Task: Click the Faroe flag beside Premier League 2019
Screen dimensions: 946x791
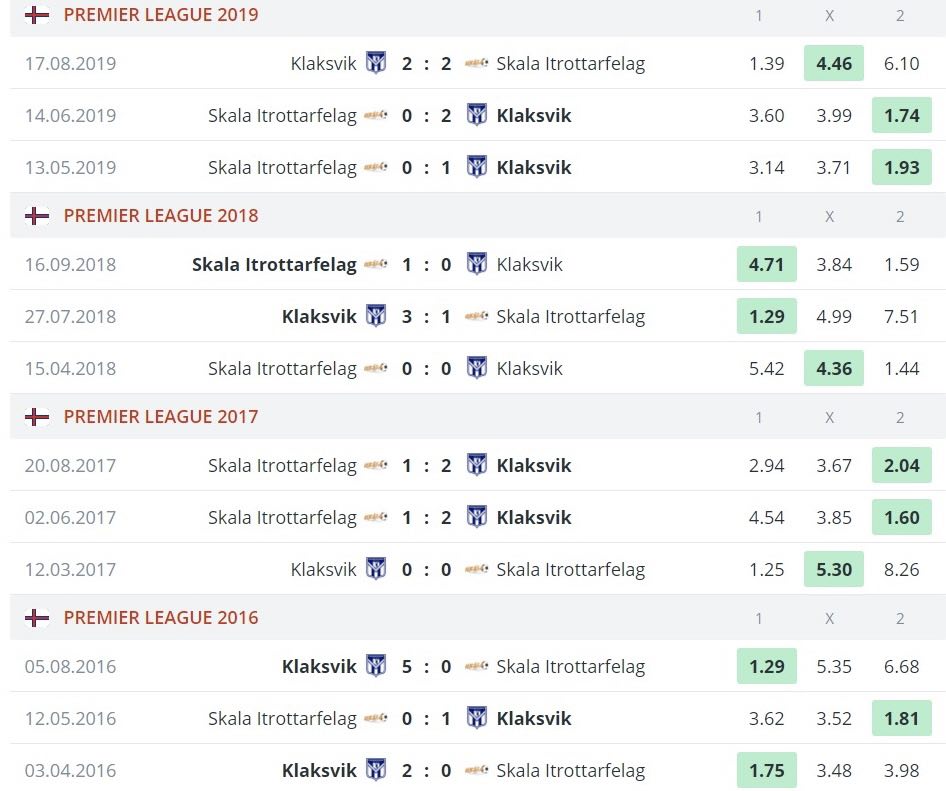Action: (37, 15)
